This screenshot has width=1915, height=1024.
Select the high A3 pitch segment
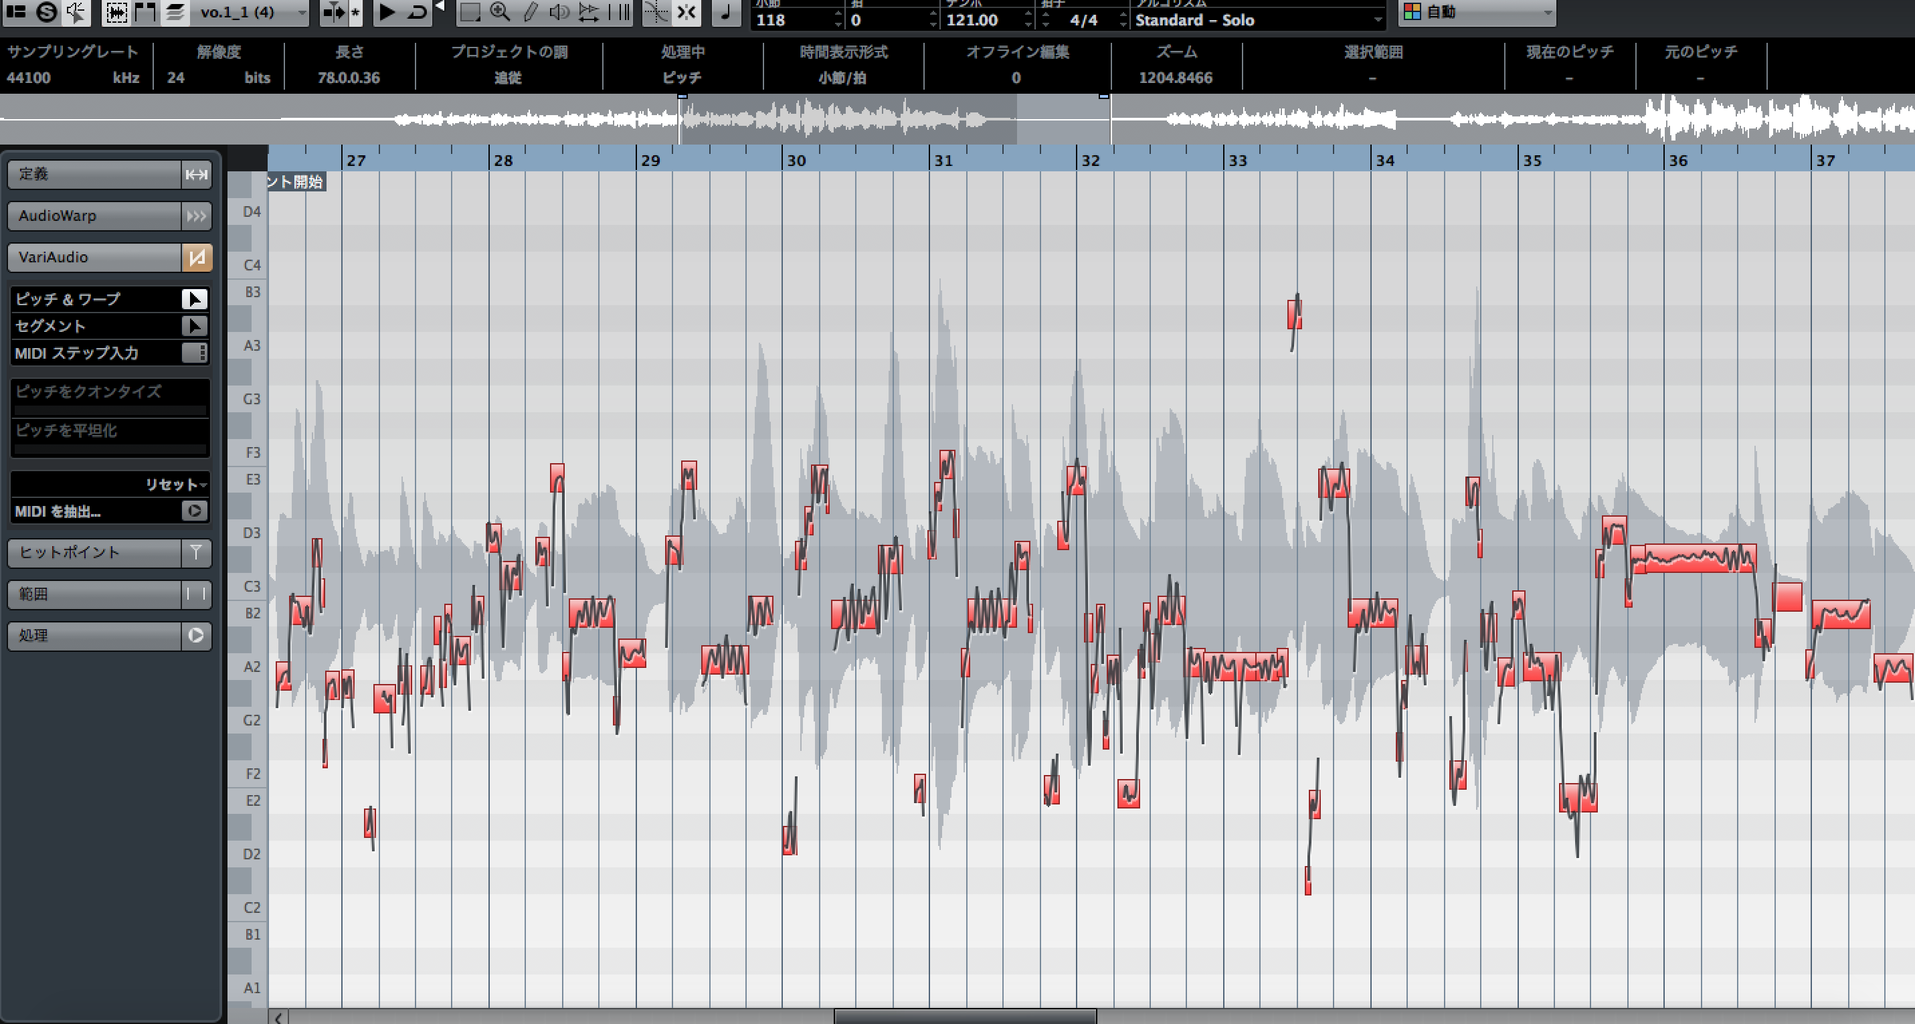[x=1295, y=314]
